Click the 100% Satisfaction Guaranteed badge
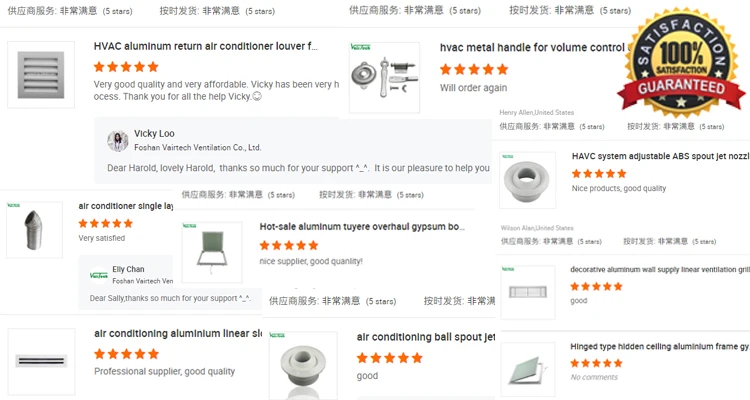Screen dimensions: 750x400 682,61
